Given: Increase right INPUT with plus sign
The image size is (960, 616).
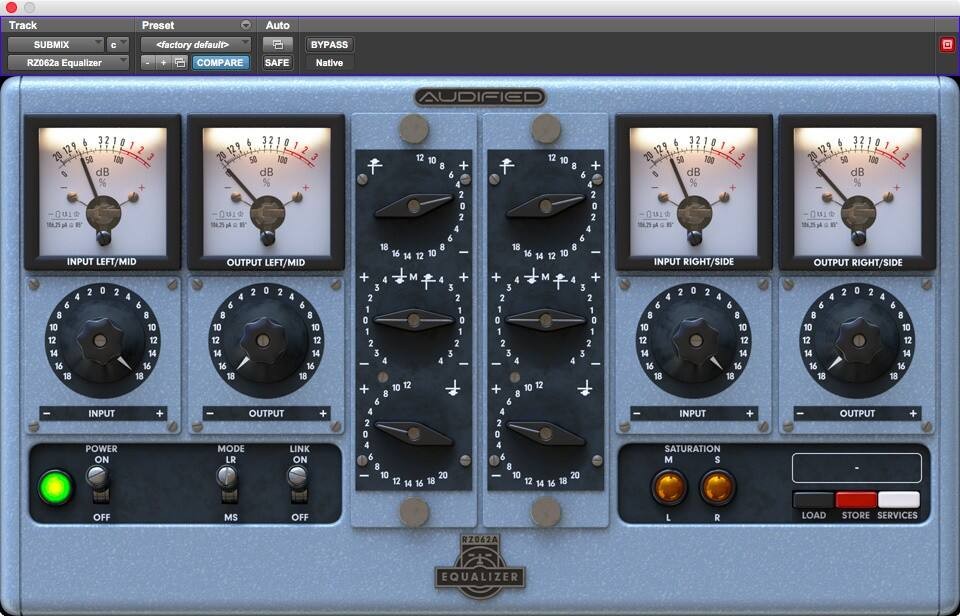Looking at the screenshot, I should coord(749,413).
